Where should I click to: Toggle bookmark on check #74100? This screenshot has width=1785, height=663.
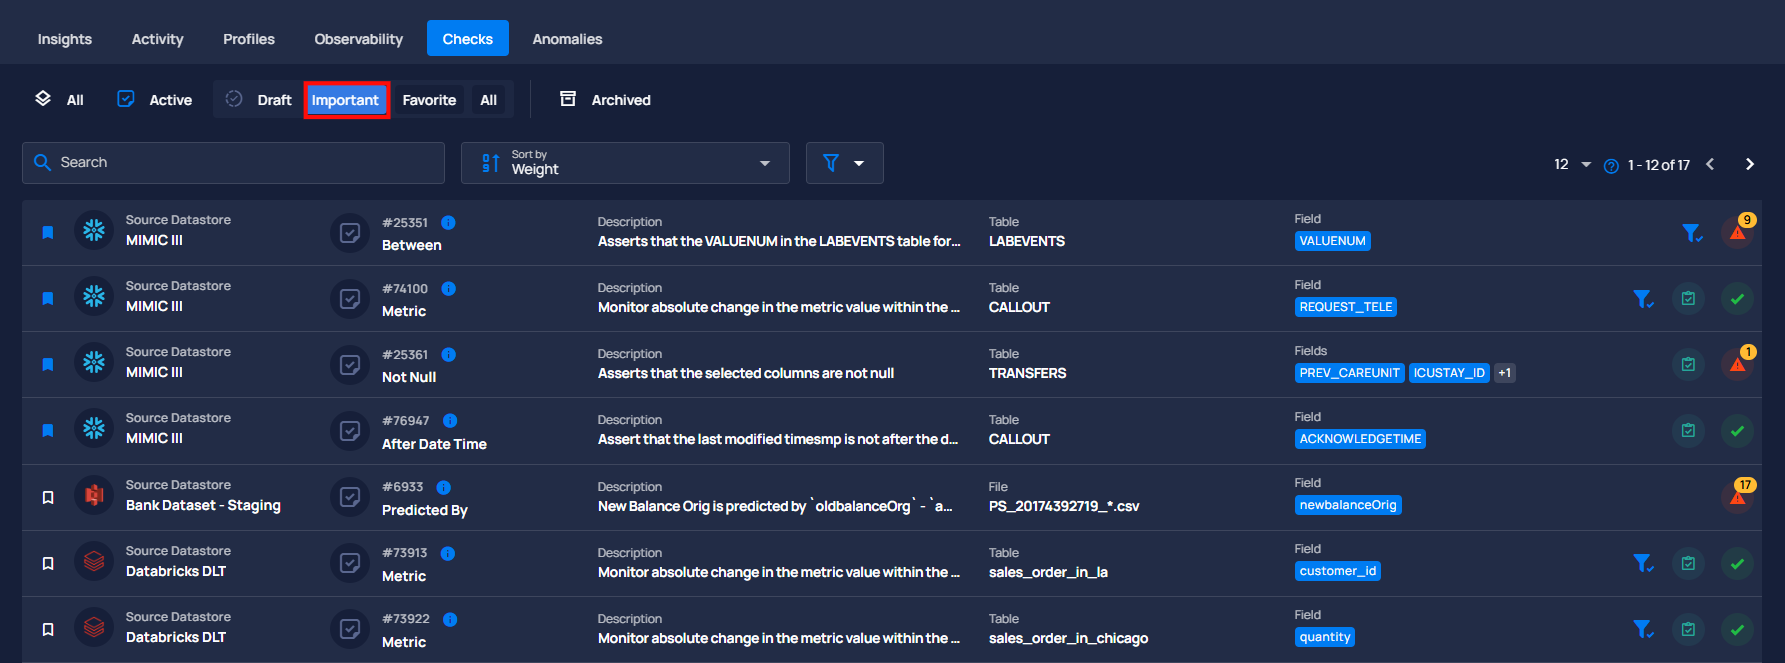(47, 298)
